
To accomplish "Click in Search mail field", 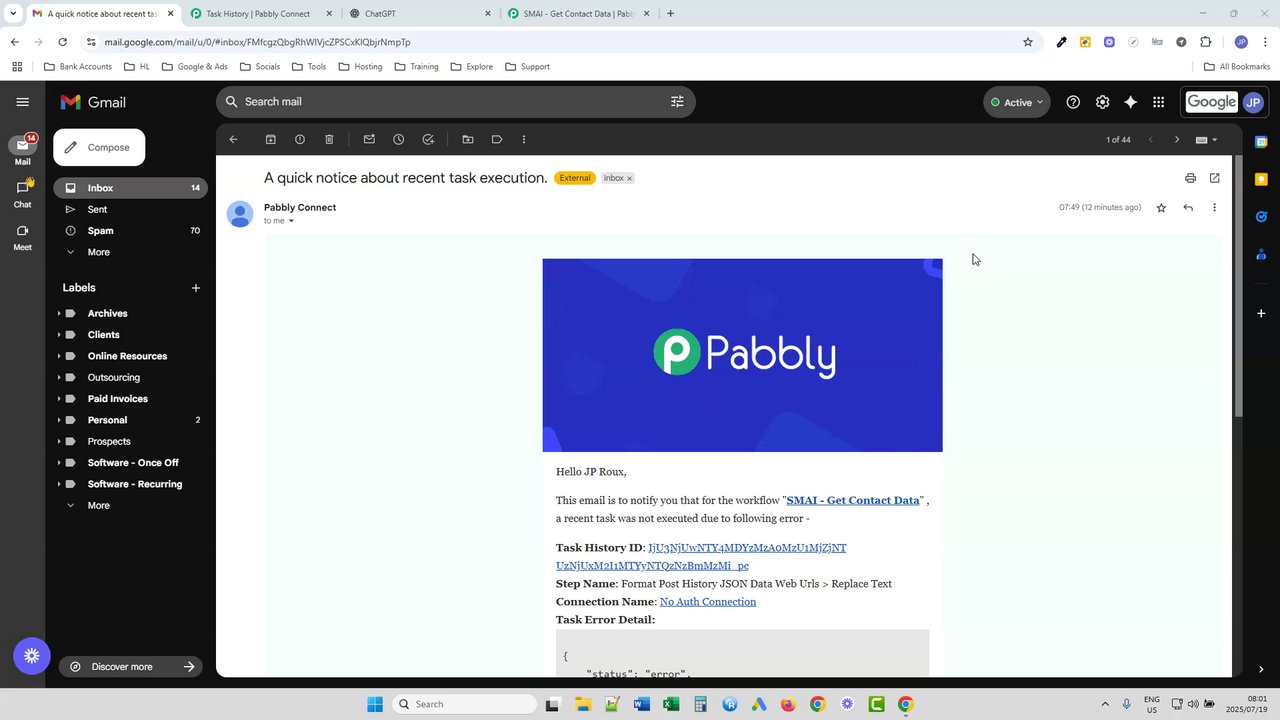I will coord(455,102).
